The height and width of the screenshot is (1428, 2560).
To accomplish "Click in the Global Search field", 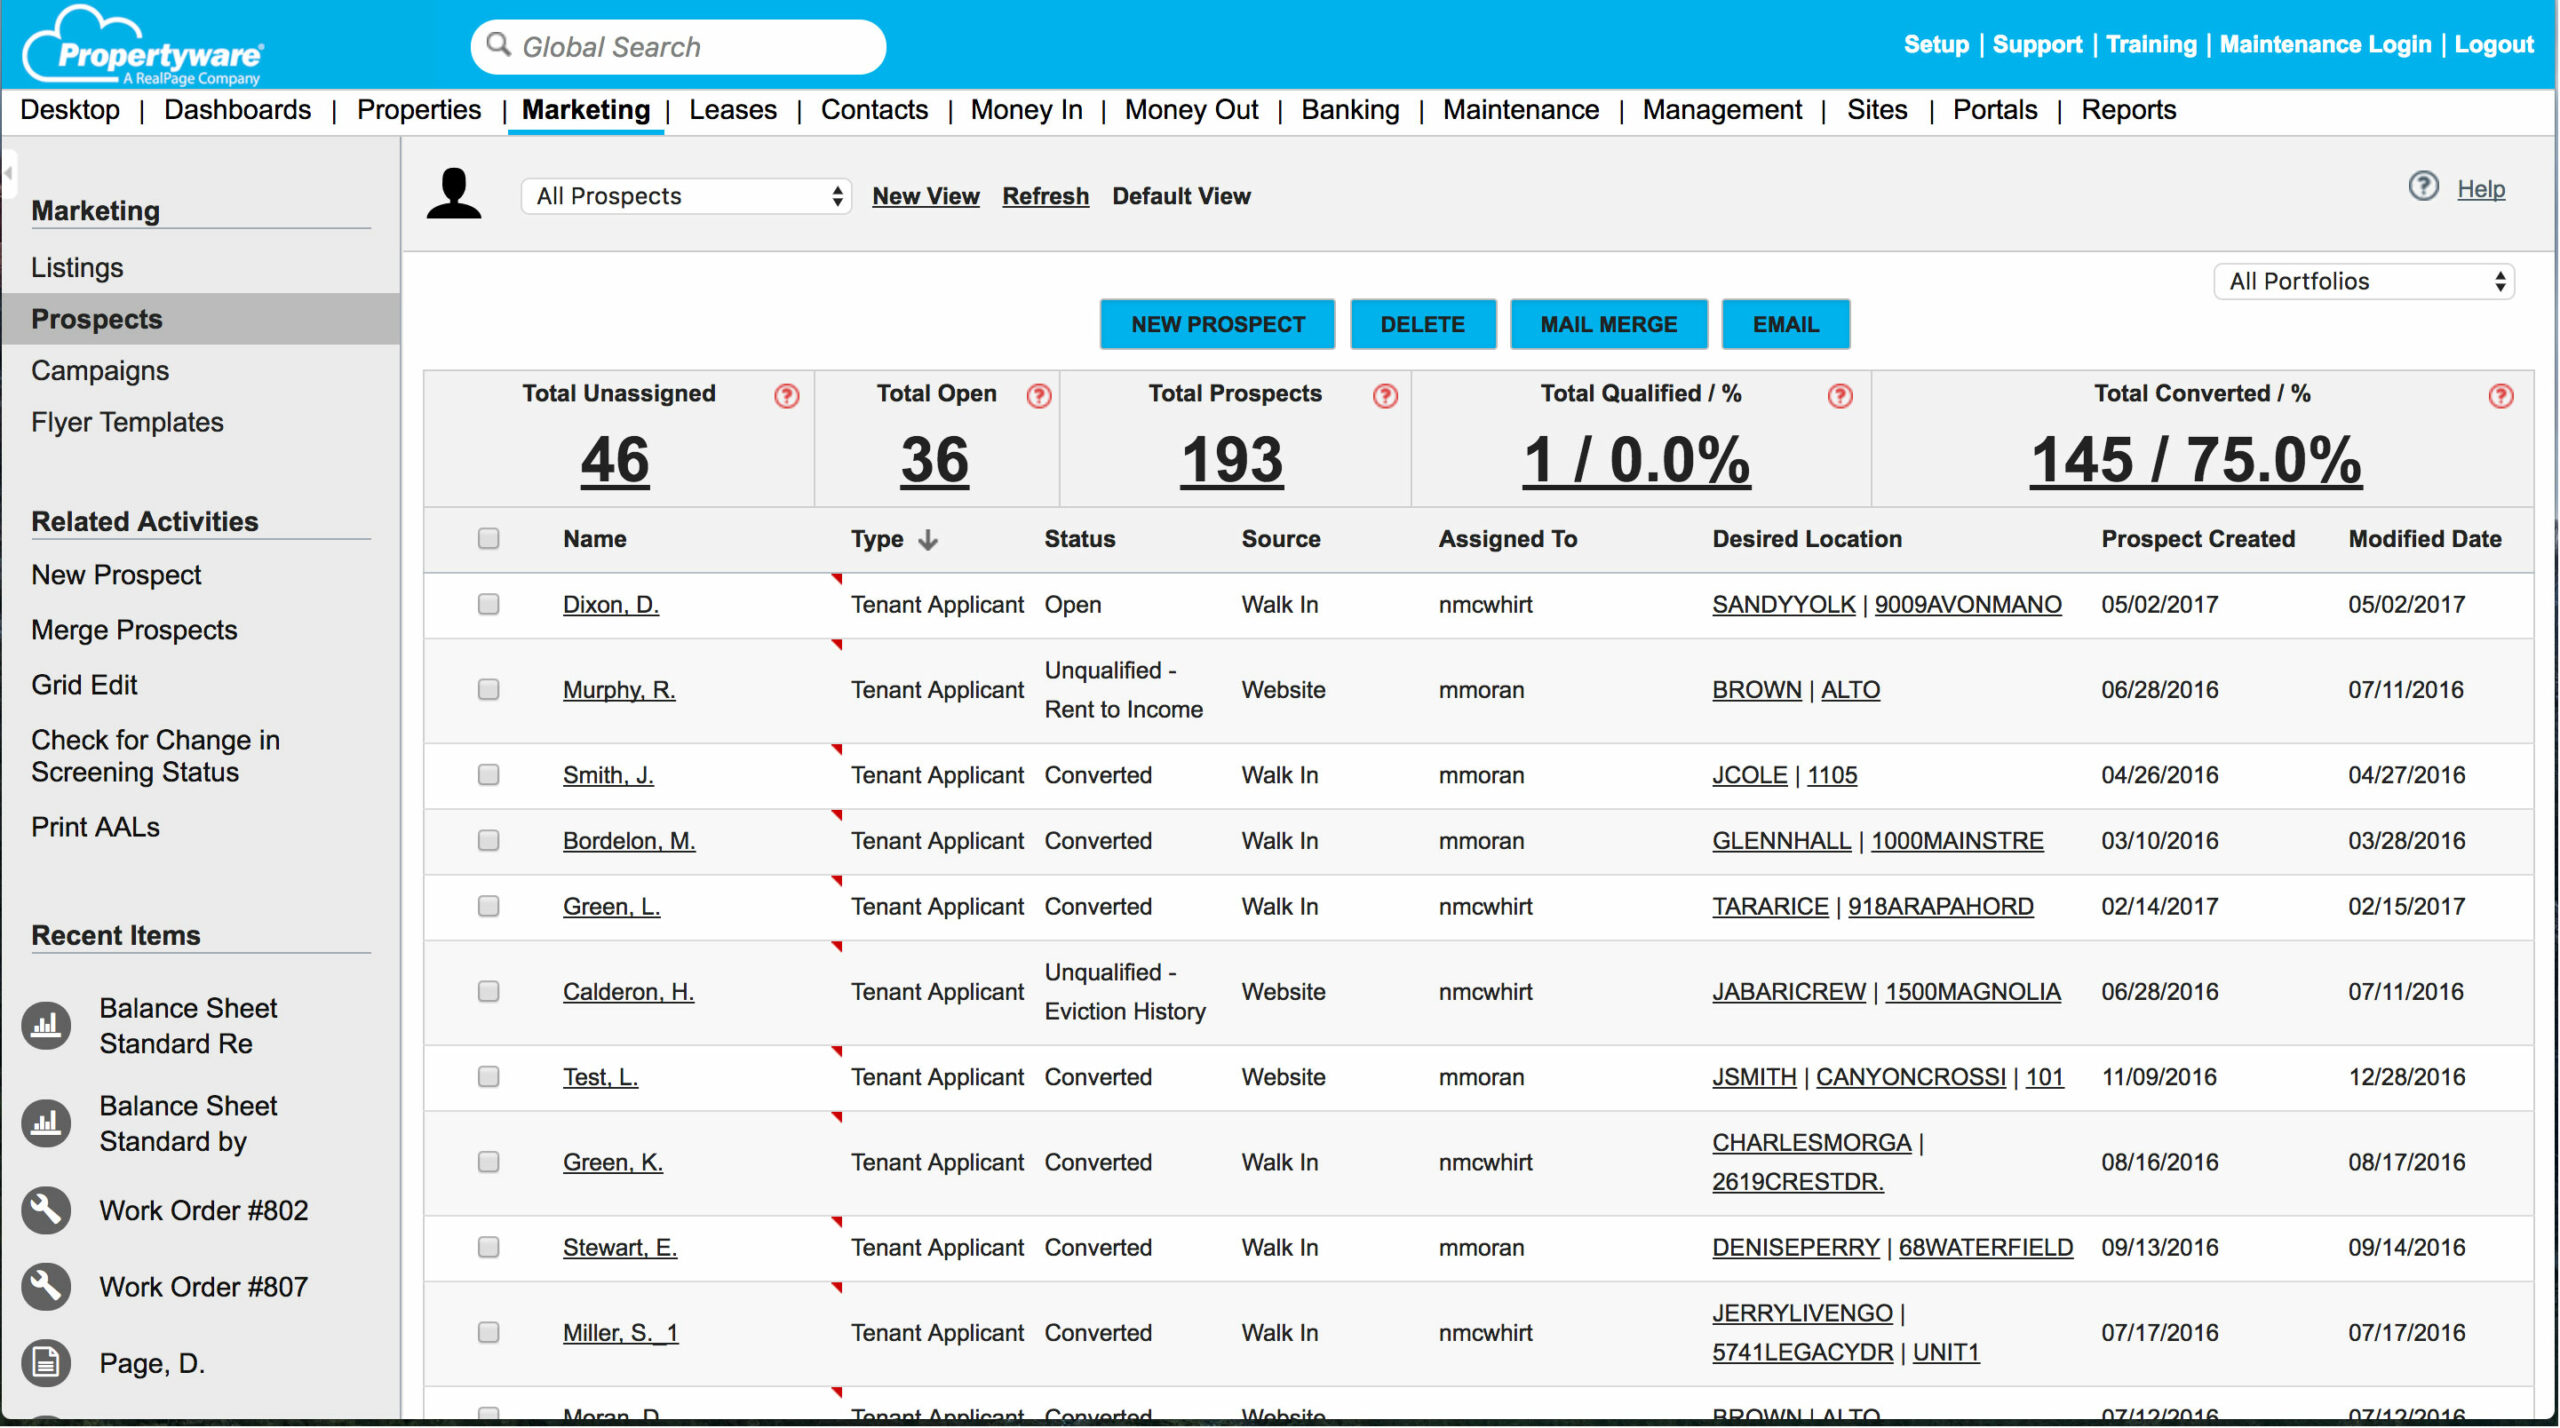I will pyautogui.click(x=679, y=46).
